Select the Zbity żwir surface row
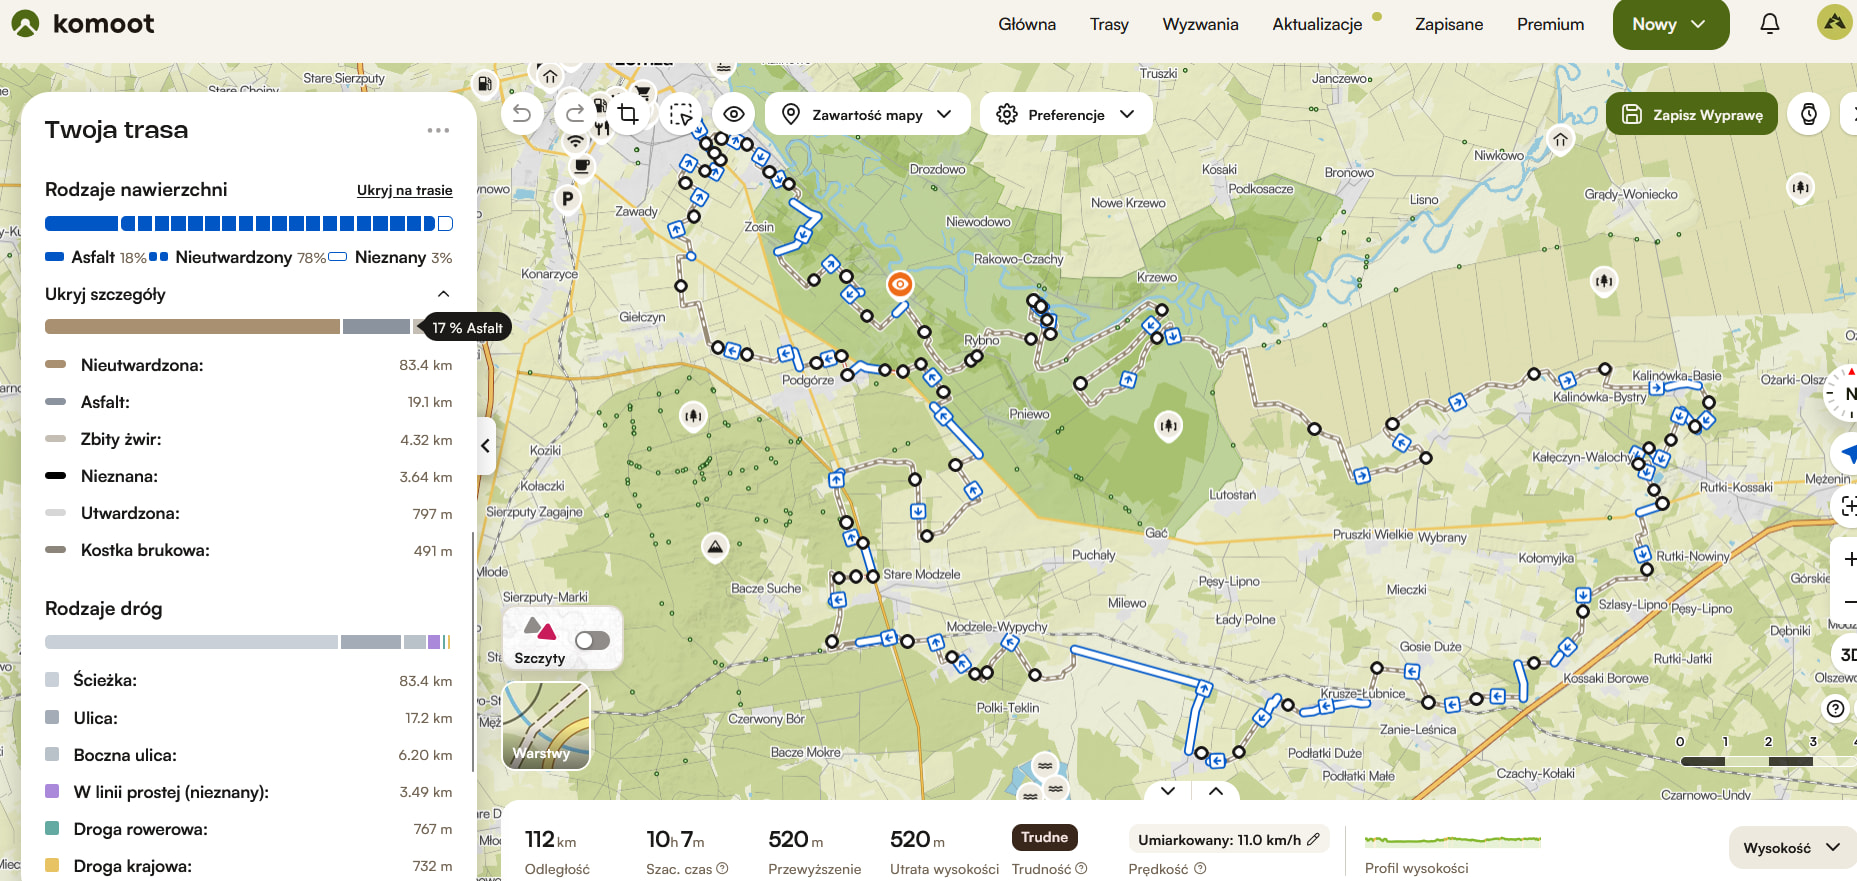 click(248, 439)
